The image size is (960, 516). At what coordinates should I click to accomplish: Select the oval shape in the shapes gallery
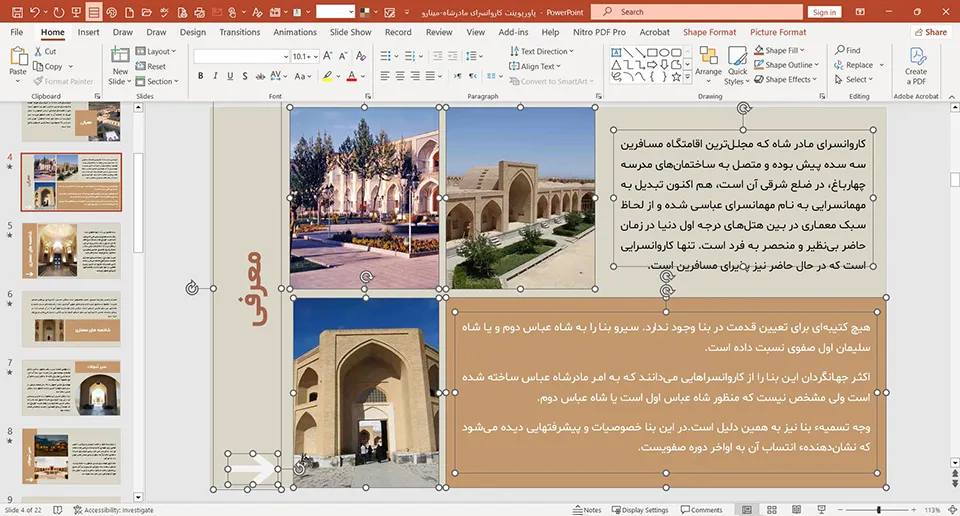664,53
